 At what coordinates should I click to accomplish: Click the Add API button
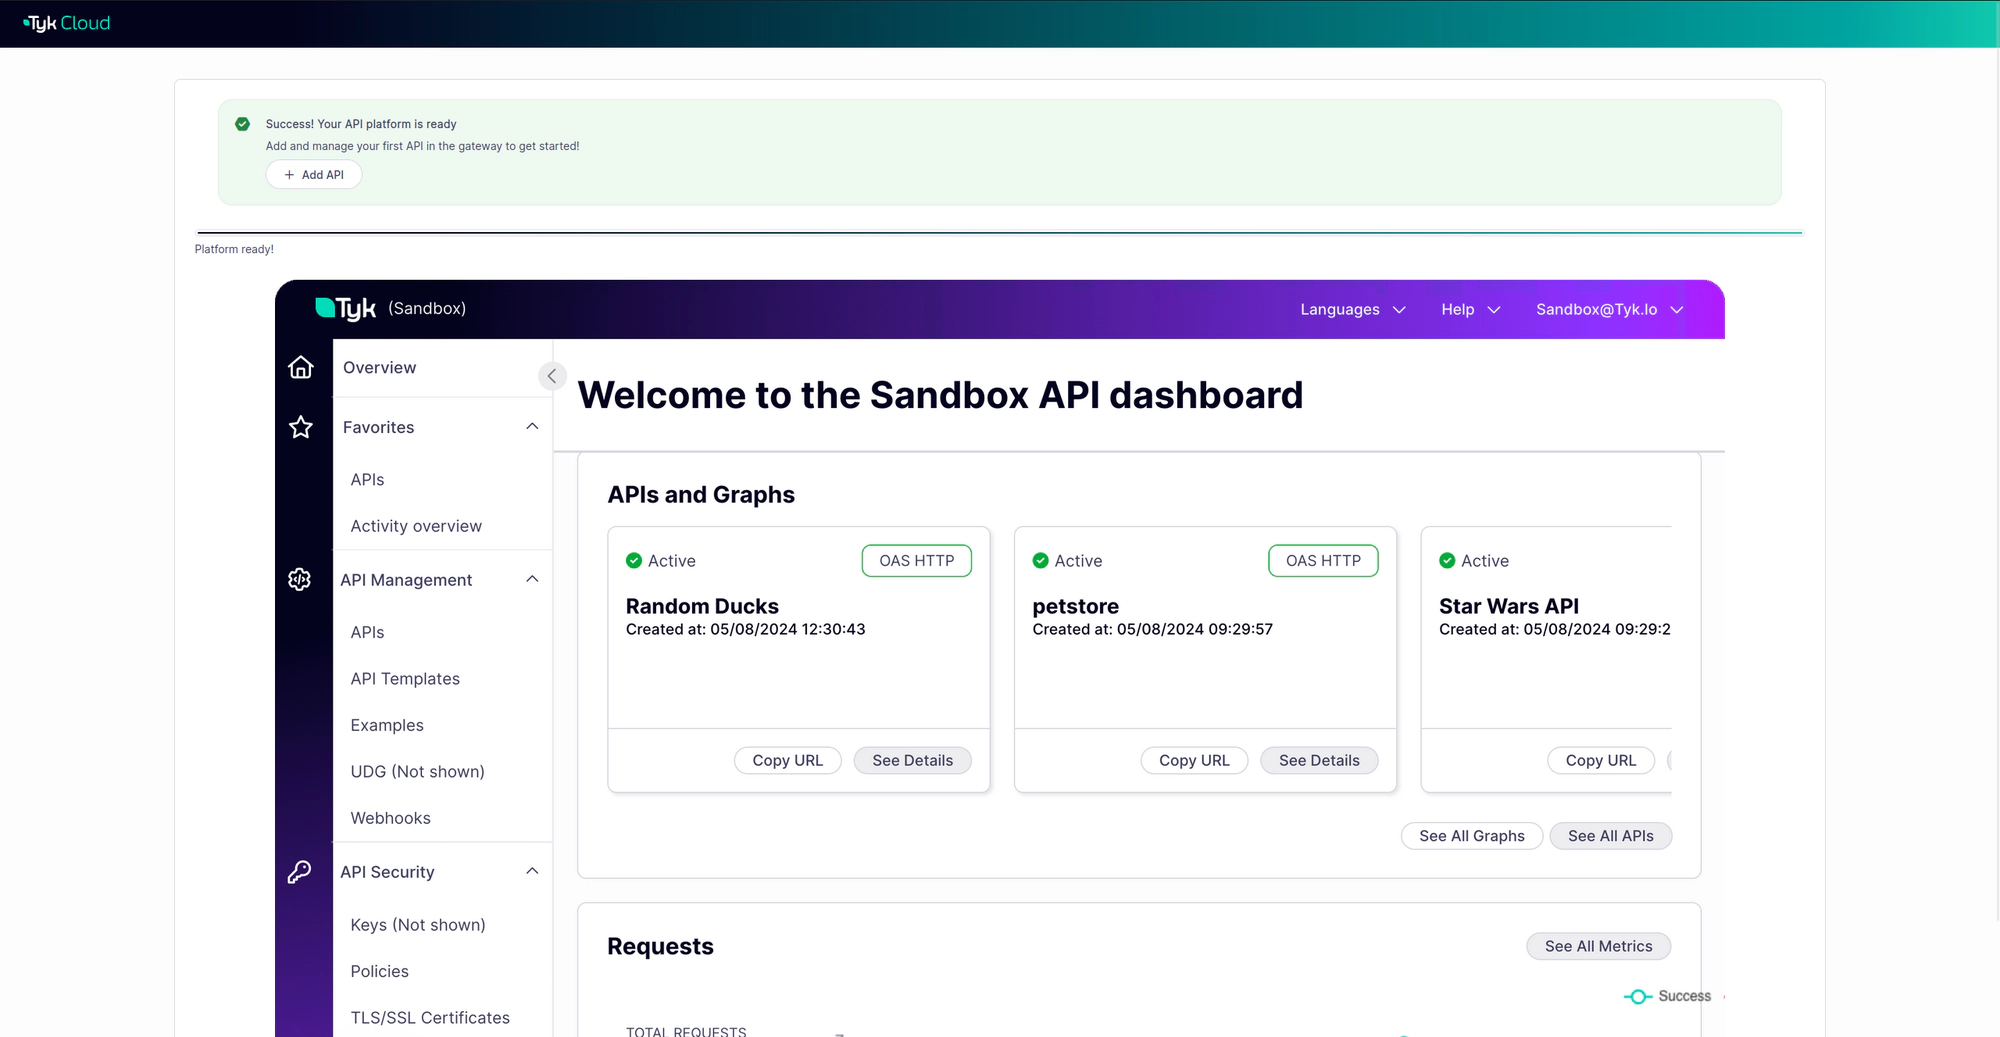[x=314, y=175]
